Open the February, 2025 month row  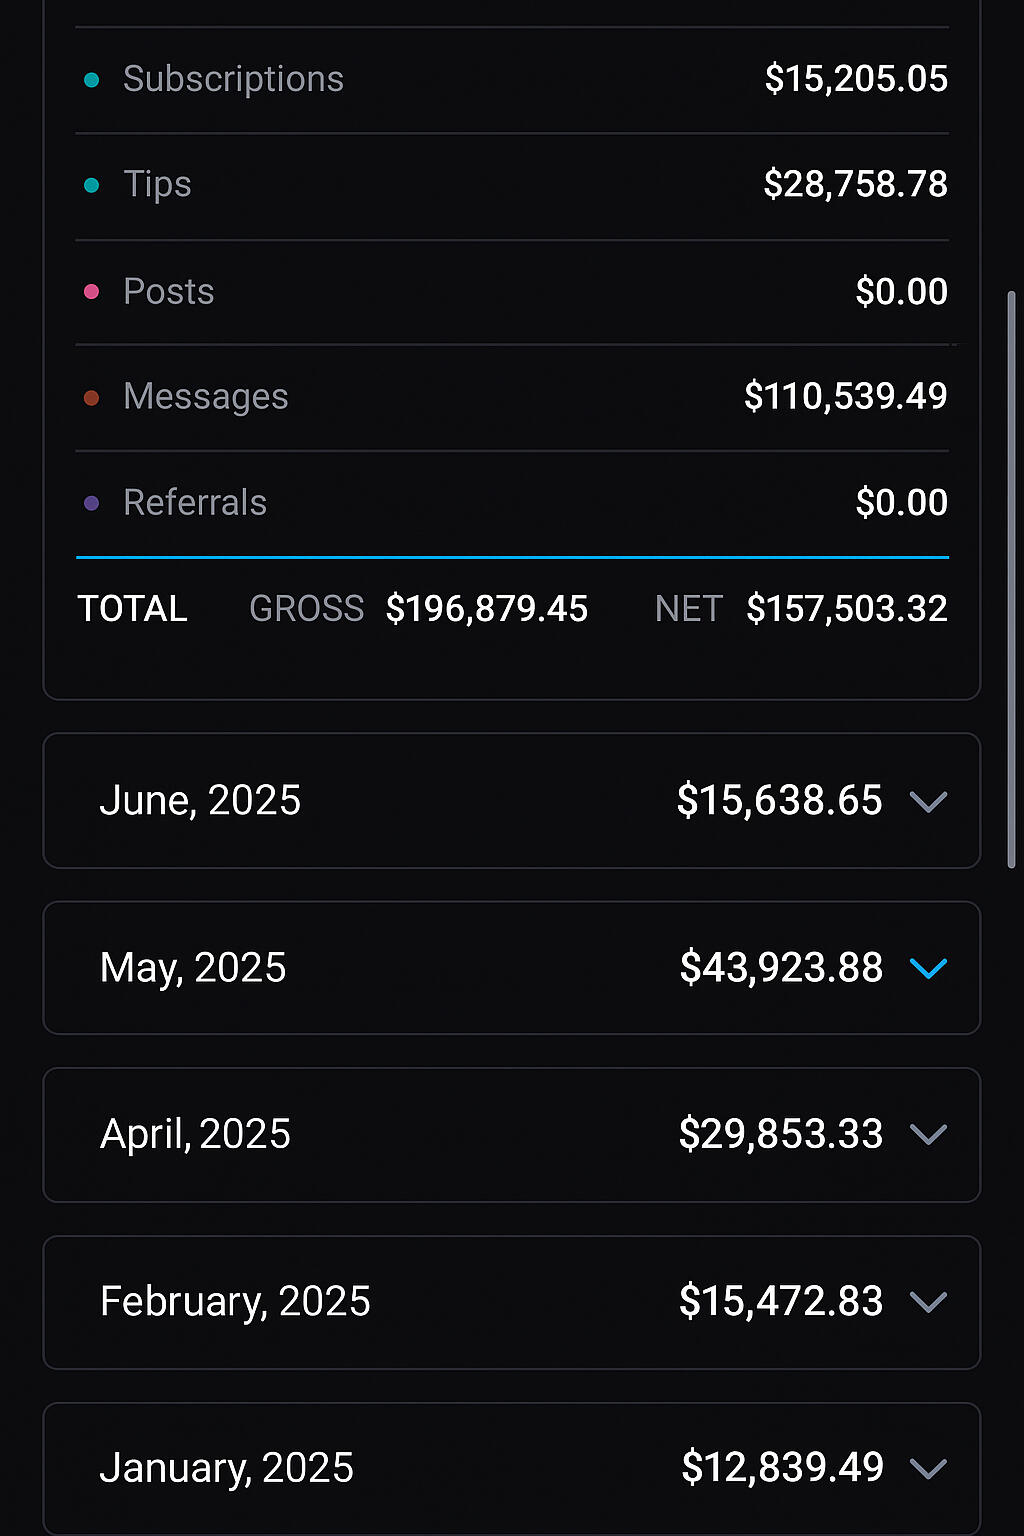[x=235, y=1302]
